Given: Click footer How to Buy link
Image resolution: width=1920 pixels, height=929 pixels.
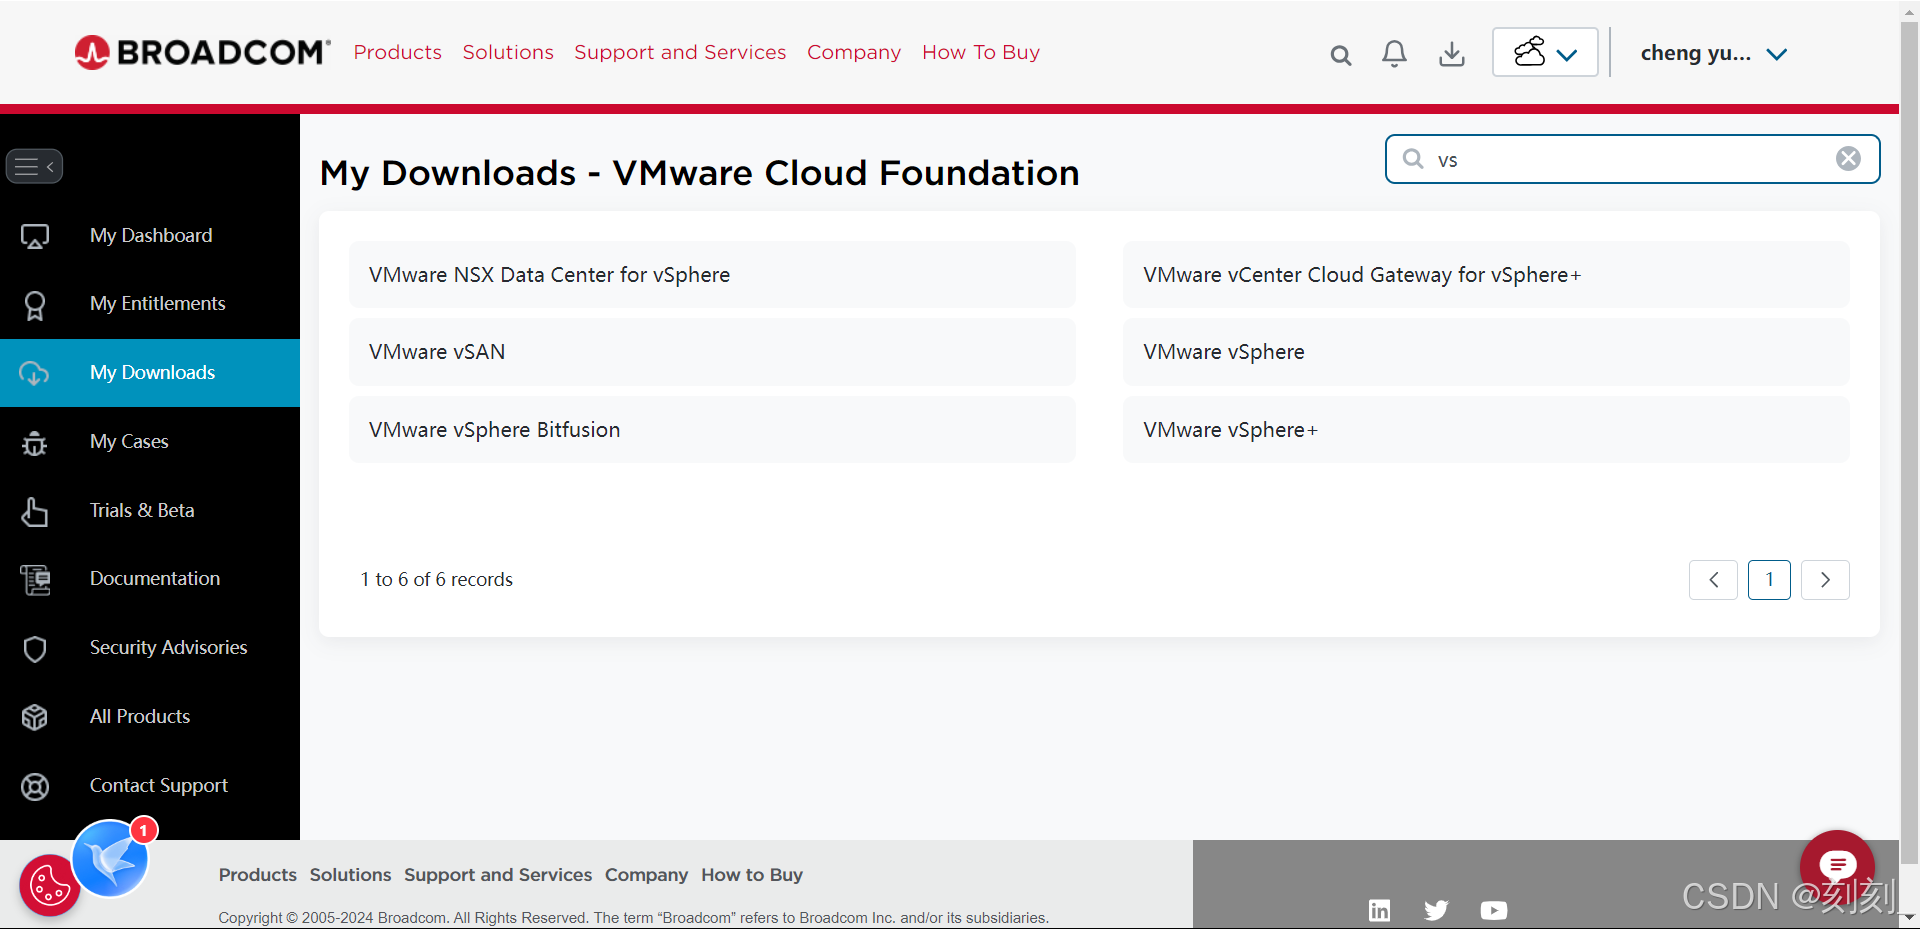Looking at the screenshot, I should click(x=752, y=875).
